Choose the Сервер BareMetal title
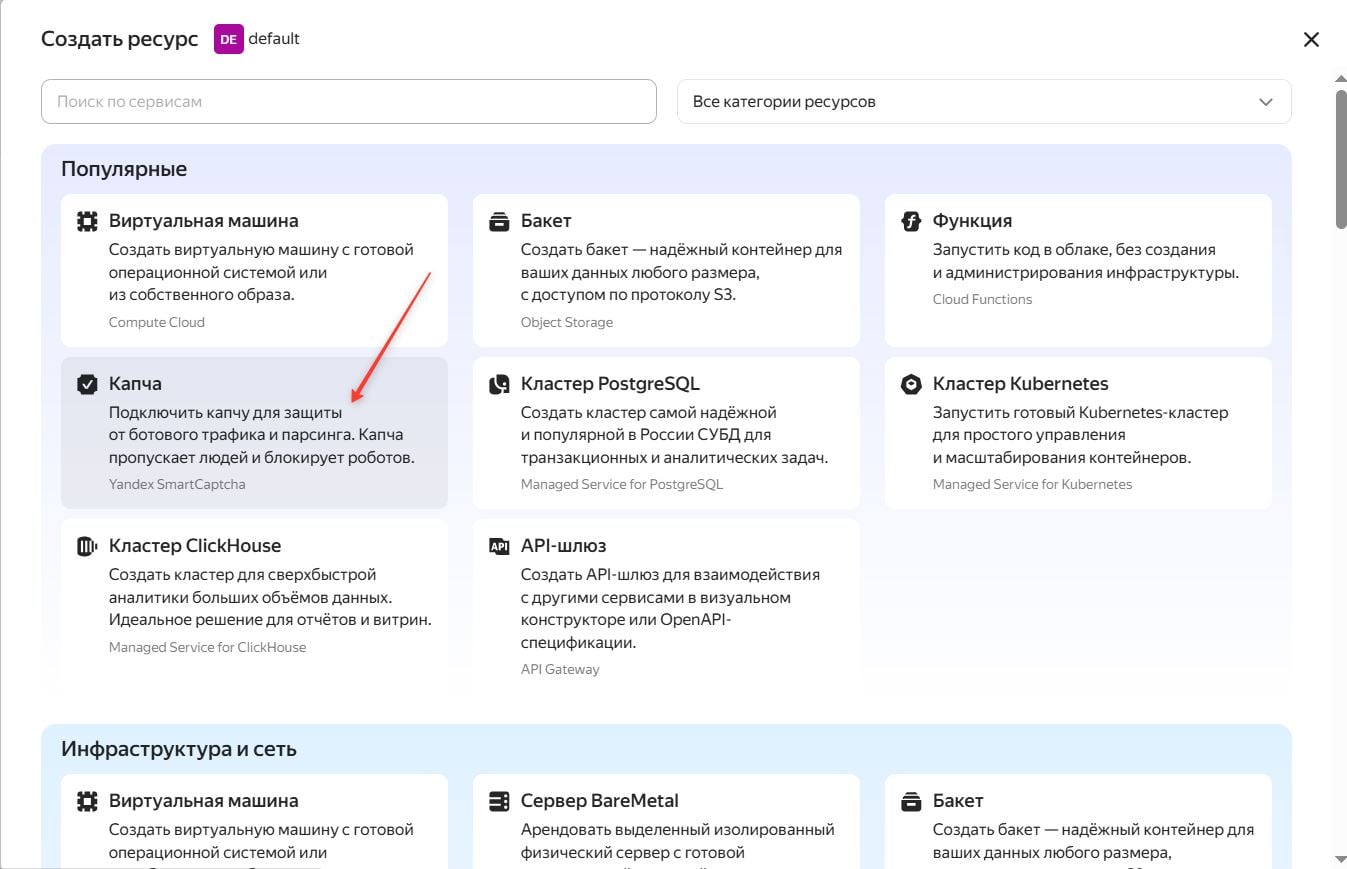The width and height of the screenshot is (1347, 869). coord(600,801)
